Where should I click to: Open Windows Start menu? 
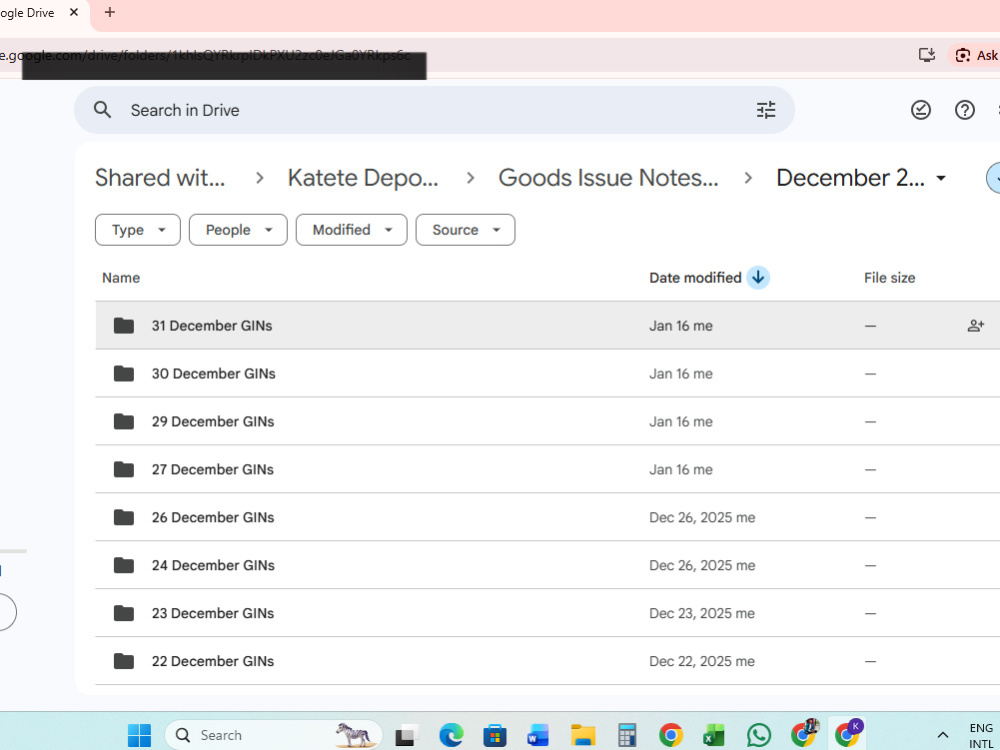tap(139, 735)
